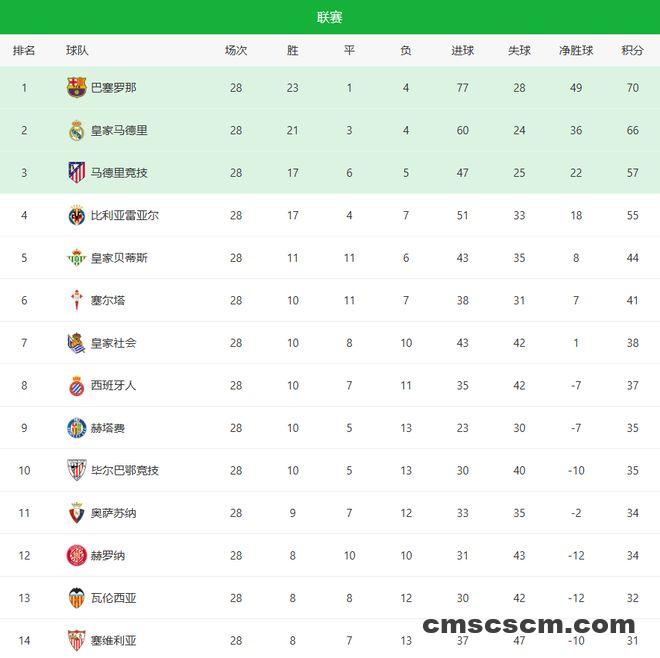This screenshot has height=658, width=660.
Task: Open team link 巴塞罗那
Action: [x=113, y=88]
